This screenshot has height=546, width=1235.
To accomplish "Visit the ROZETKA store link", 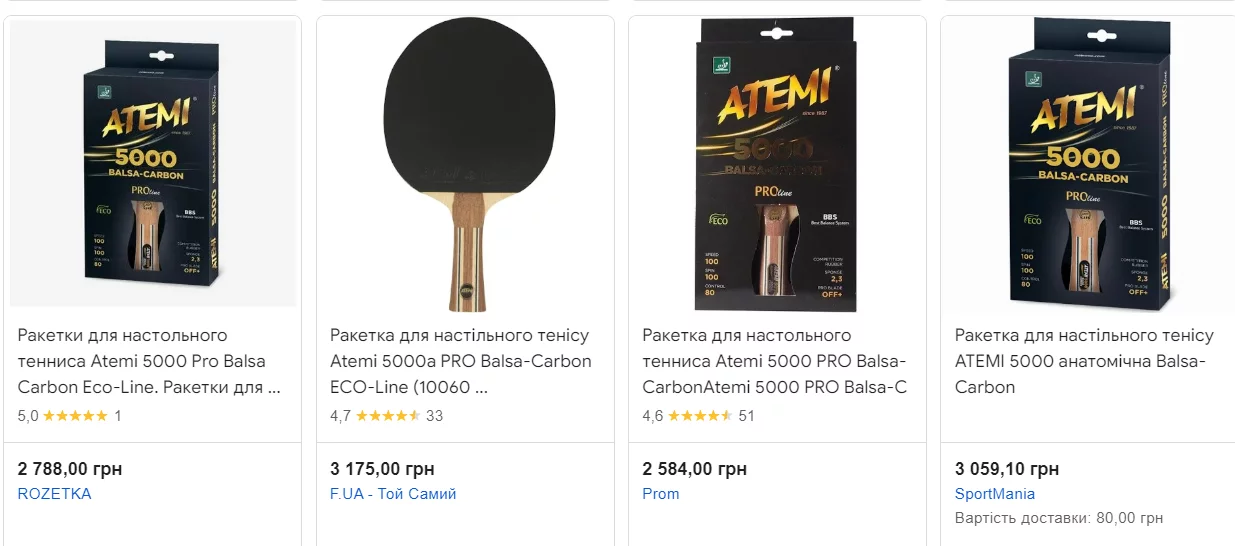I will pyautogui.click(x=55, y=494).
